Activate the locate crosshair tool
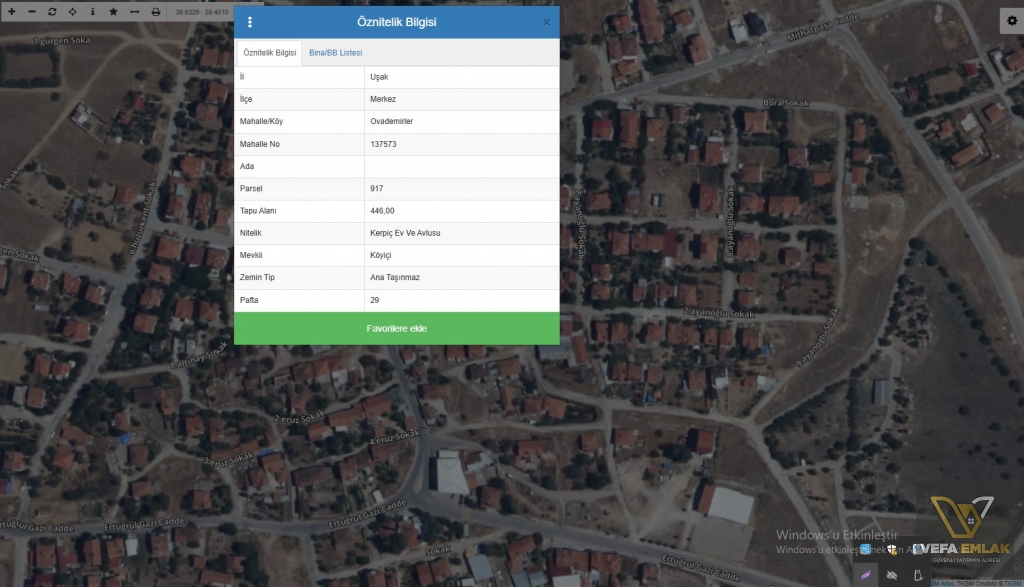Screen dimensions: 1024x587 (x=72, y=11)
